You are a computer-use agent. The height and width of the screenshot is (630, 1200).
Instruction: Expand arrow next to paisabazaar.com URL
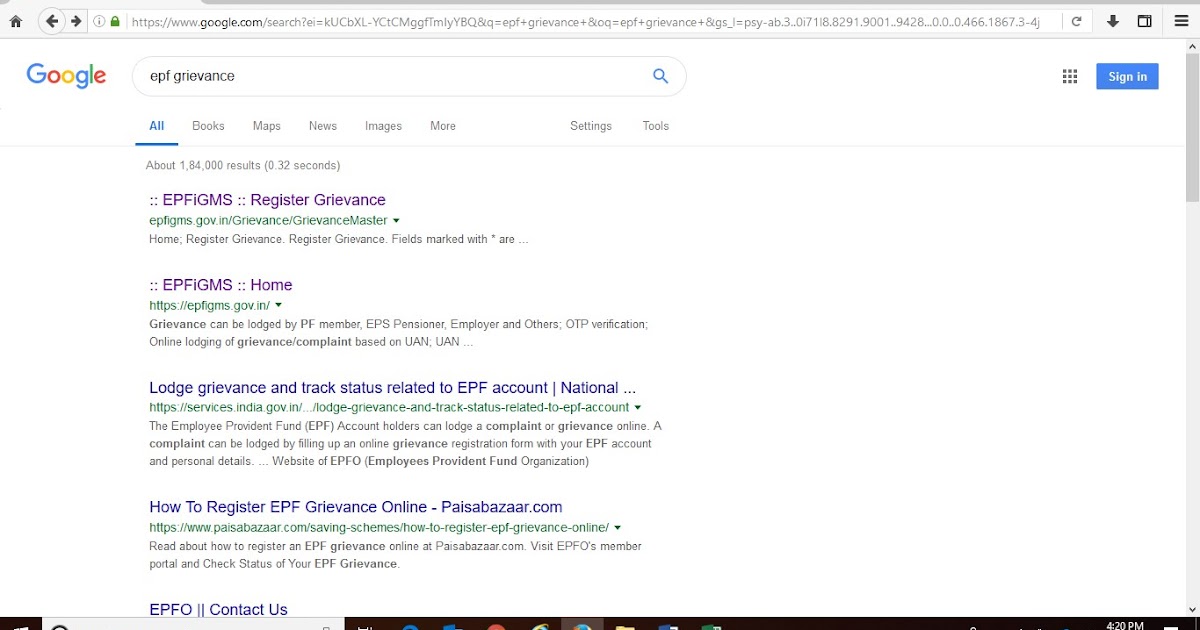coord(618,528)
